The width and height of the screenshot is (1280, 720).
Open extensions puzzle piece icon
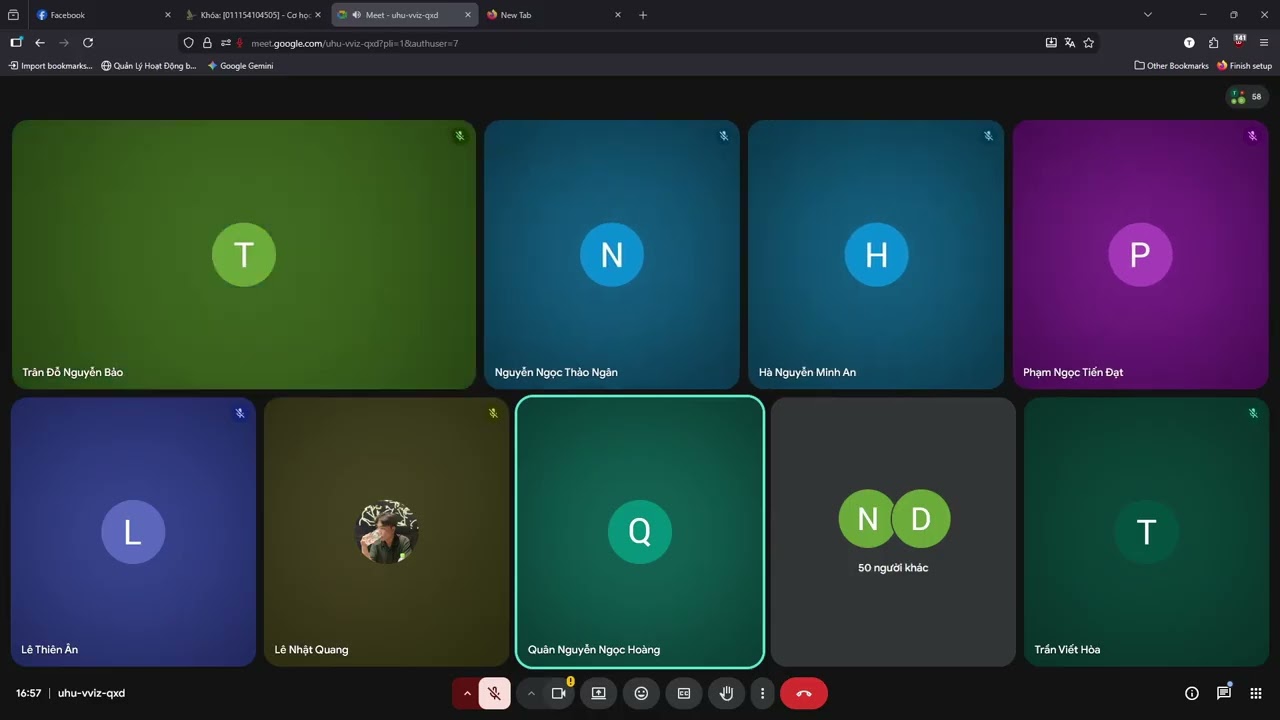(1214, 43)
